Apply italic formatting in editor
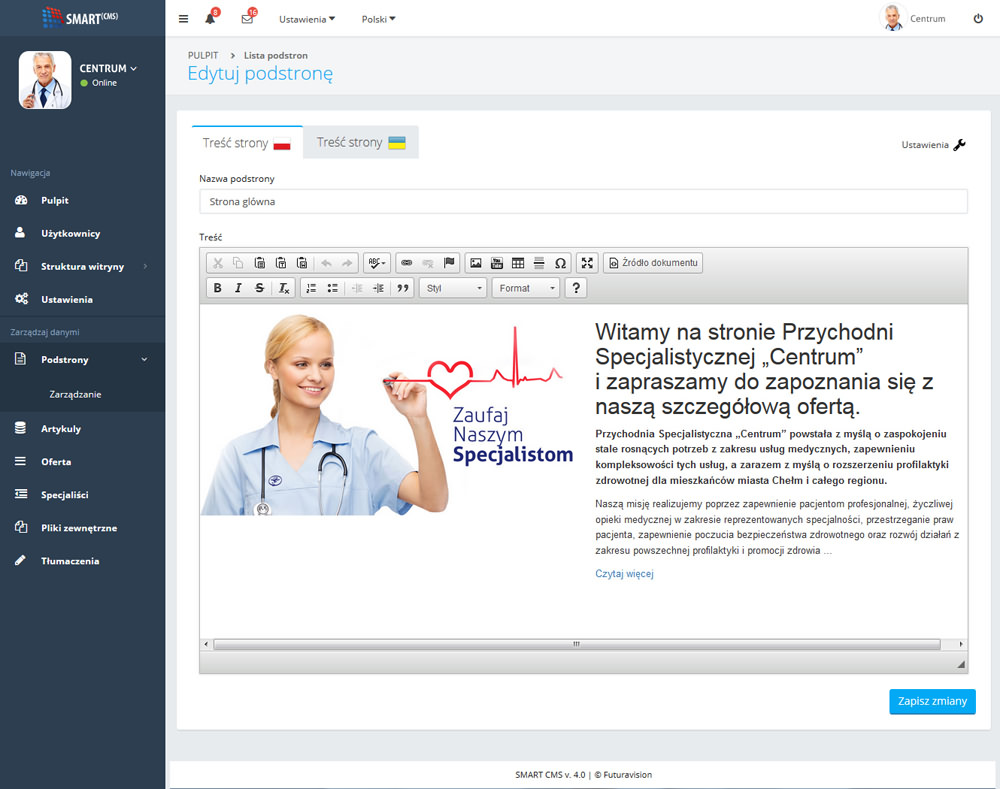 click(x=238, y=288)
